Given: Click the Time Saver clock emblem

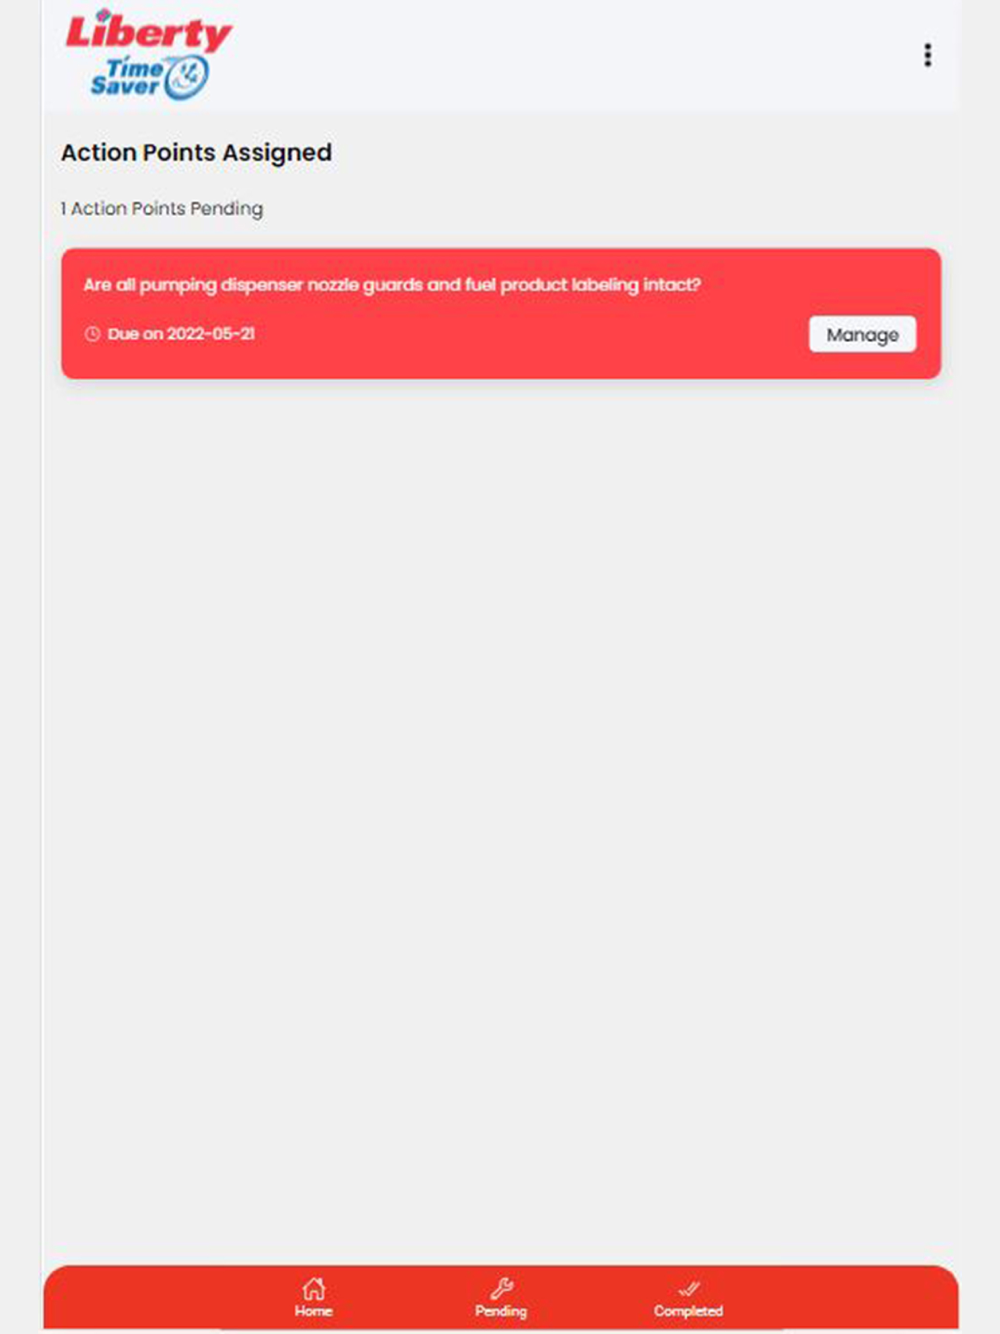Looking at the screenshot, I should click(187, 77).
